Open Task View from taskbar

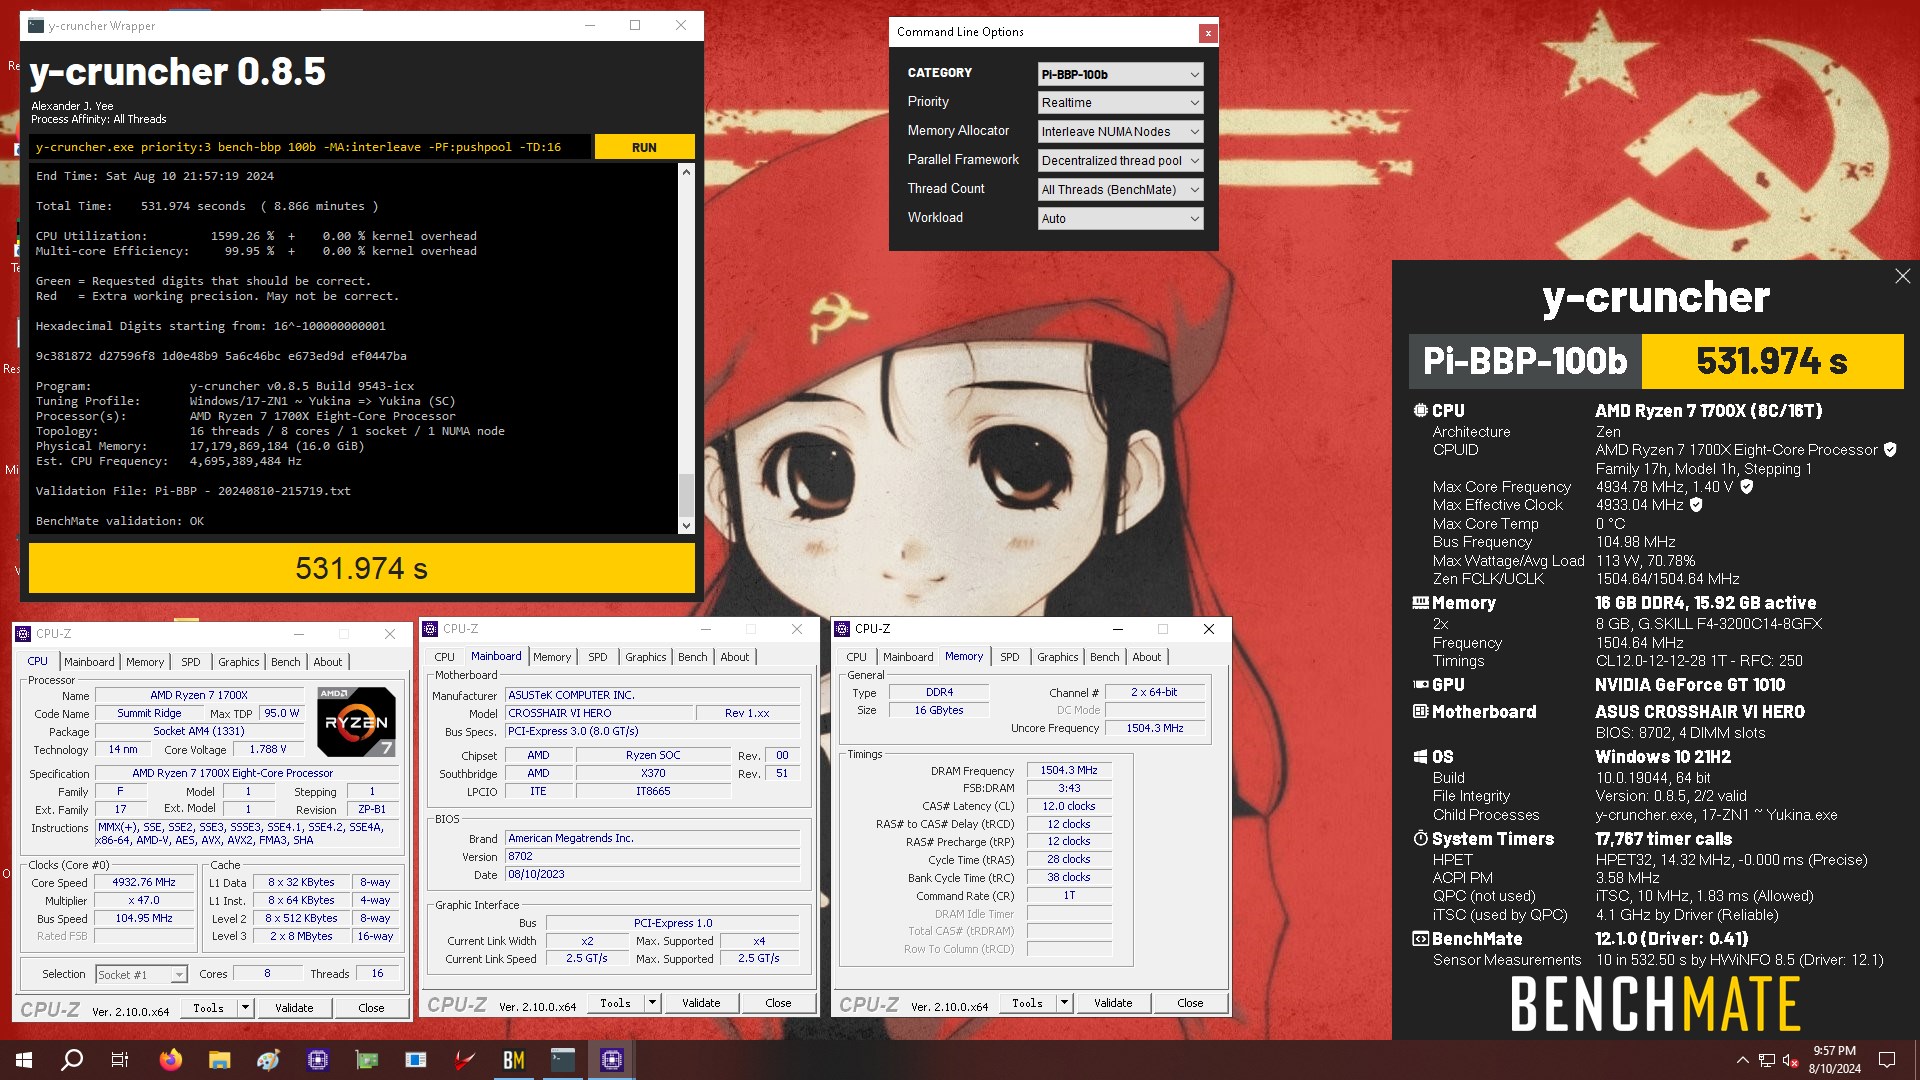click(x=120, y=1060)
